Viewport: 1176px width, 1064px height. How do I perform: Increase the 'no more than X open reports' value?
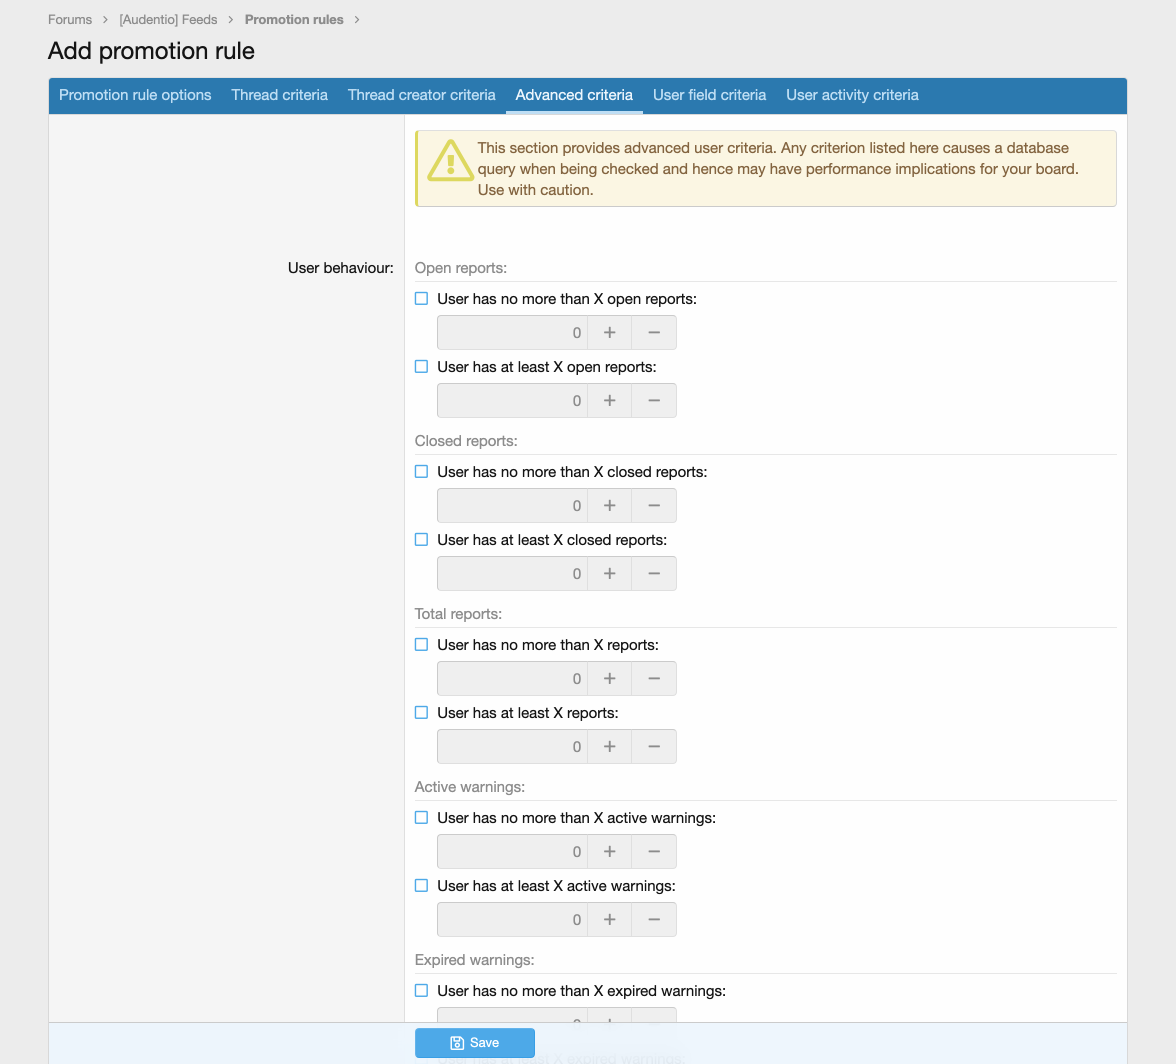click(609, 333)
